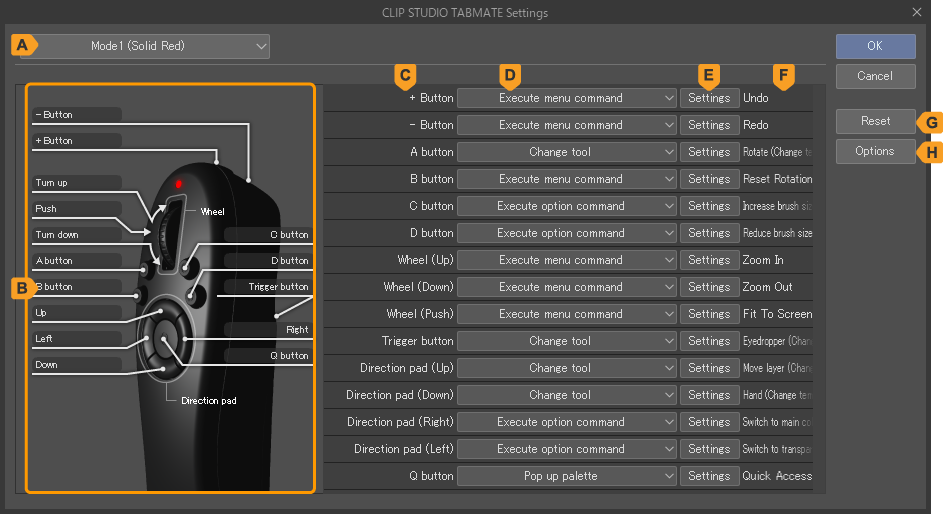Click the wheel on the TABMATE device image

coord(170,234)
